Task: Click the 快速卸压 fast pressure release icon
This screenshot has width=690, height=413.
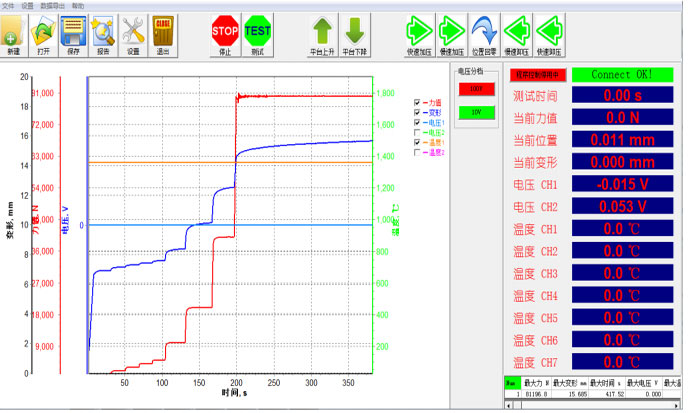Action: [549, 34]
